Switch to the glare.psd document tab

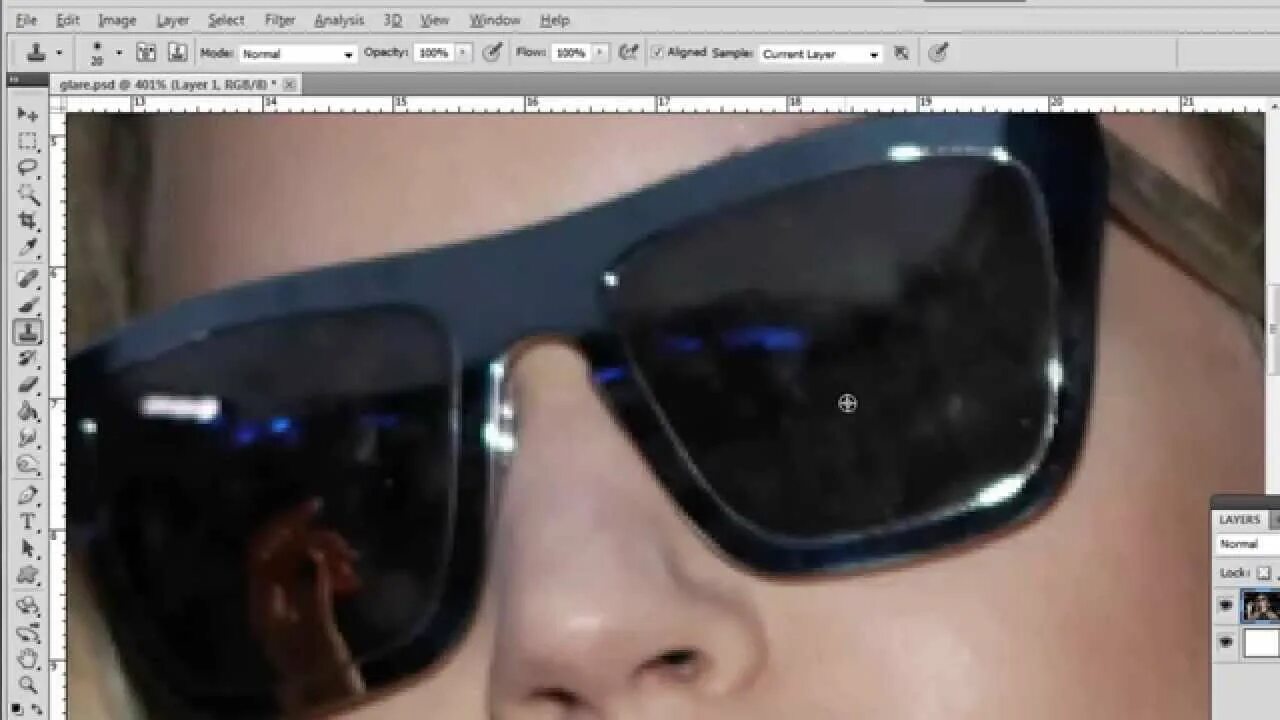(168, 85)
